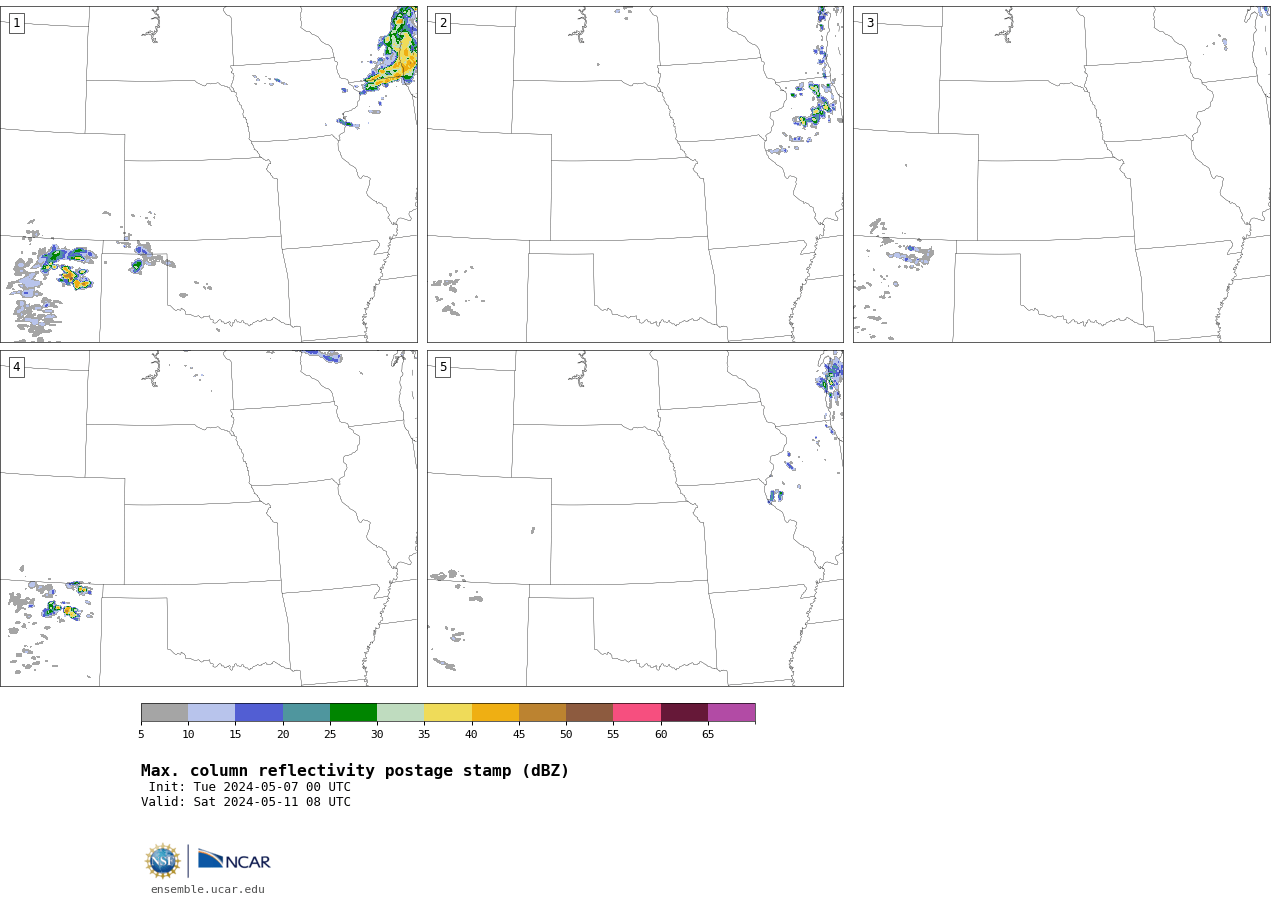Viewport: 1280px width, 901px height.
Task: Select the maroon 60-65 dBZ swatch
Action: tap(684, 712)
